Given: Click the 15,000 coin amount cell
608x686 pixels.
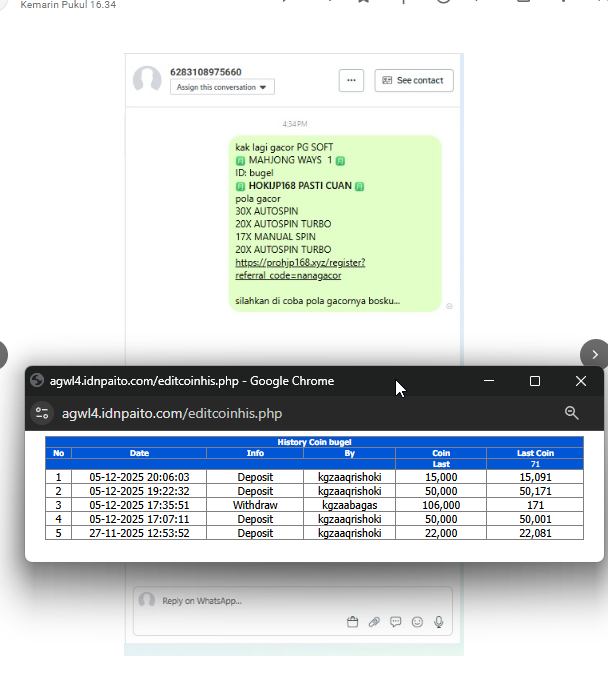Looking at the screenshot, I should pos(441,477).
